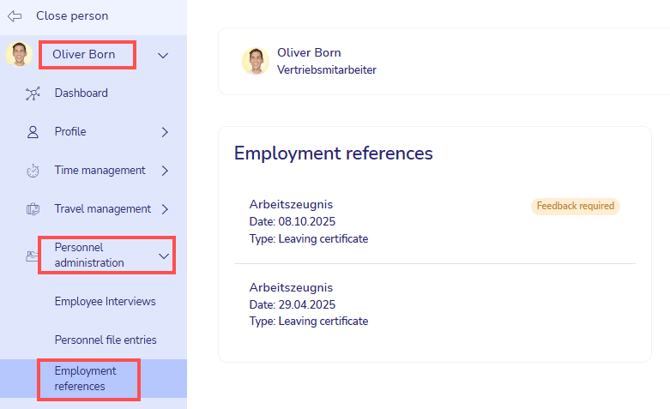Click the Dashboard icon in the sidebar
Screen dimensions: 670x409
33,93
